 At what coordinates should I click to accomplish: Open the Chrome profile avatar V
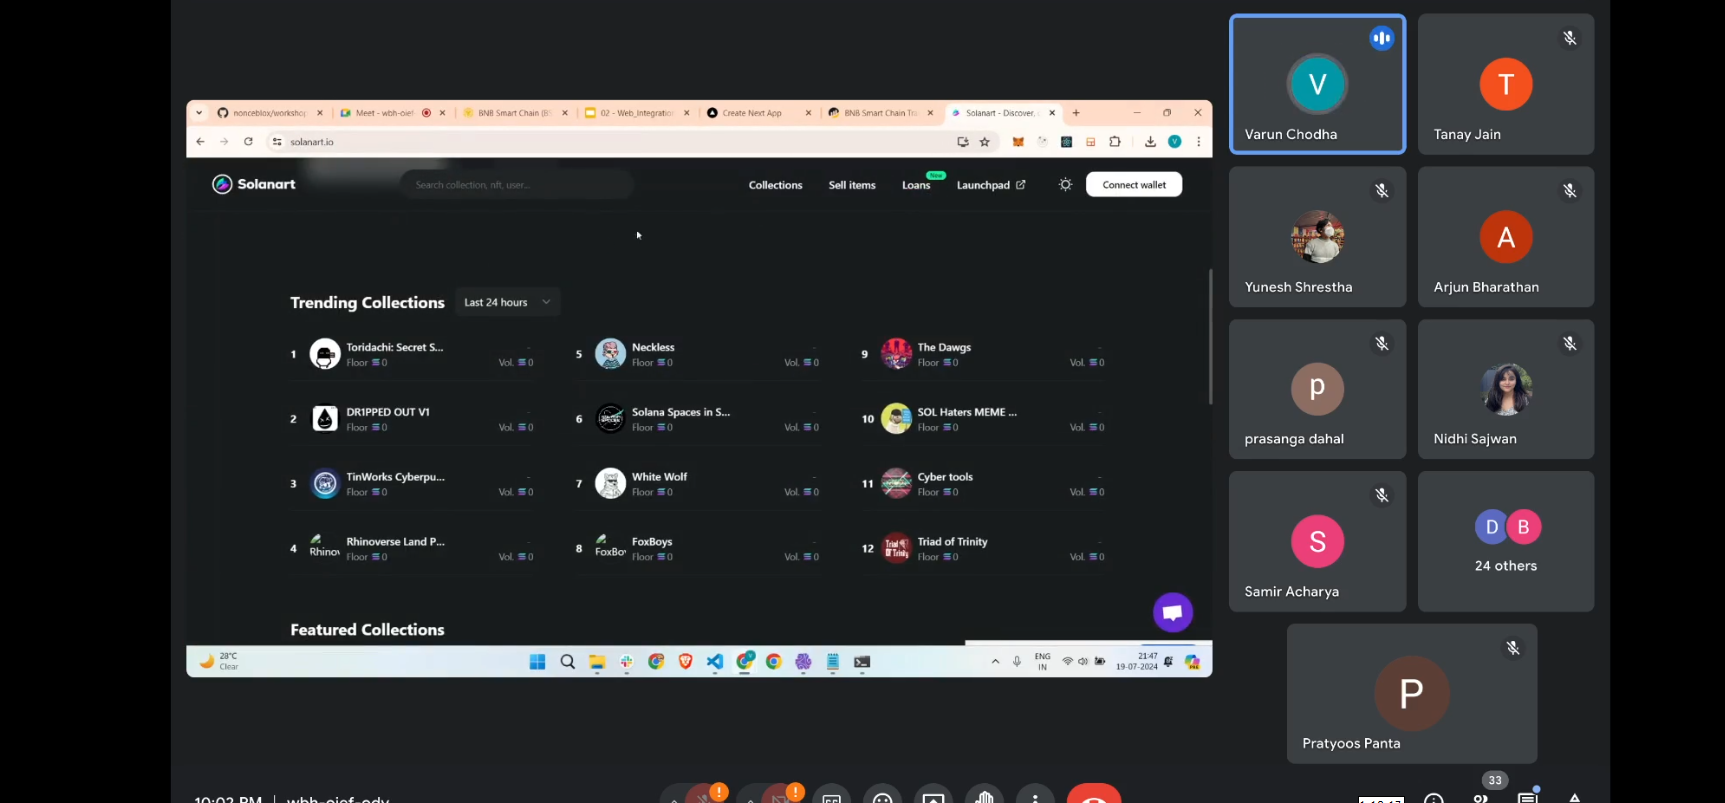click(x=1175, y=142)
